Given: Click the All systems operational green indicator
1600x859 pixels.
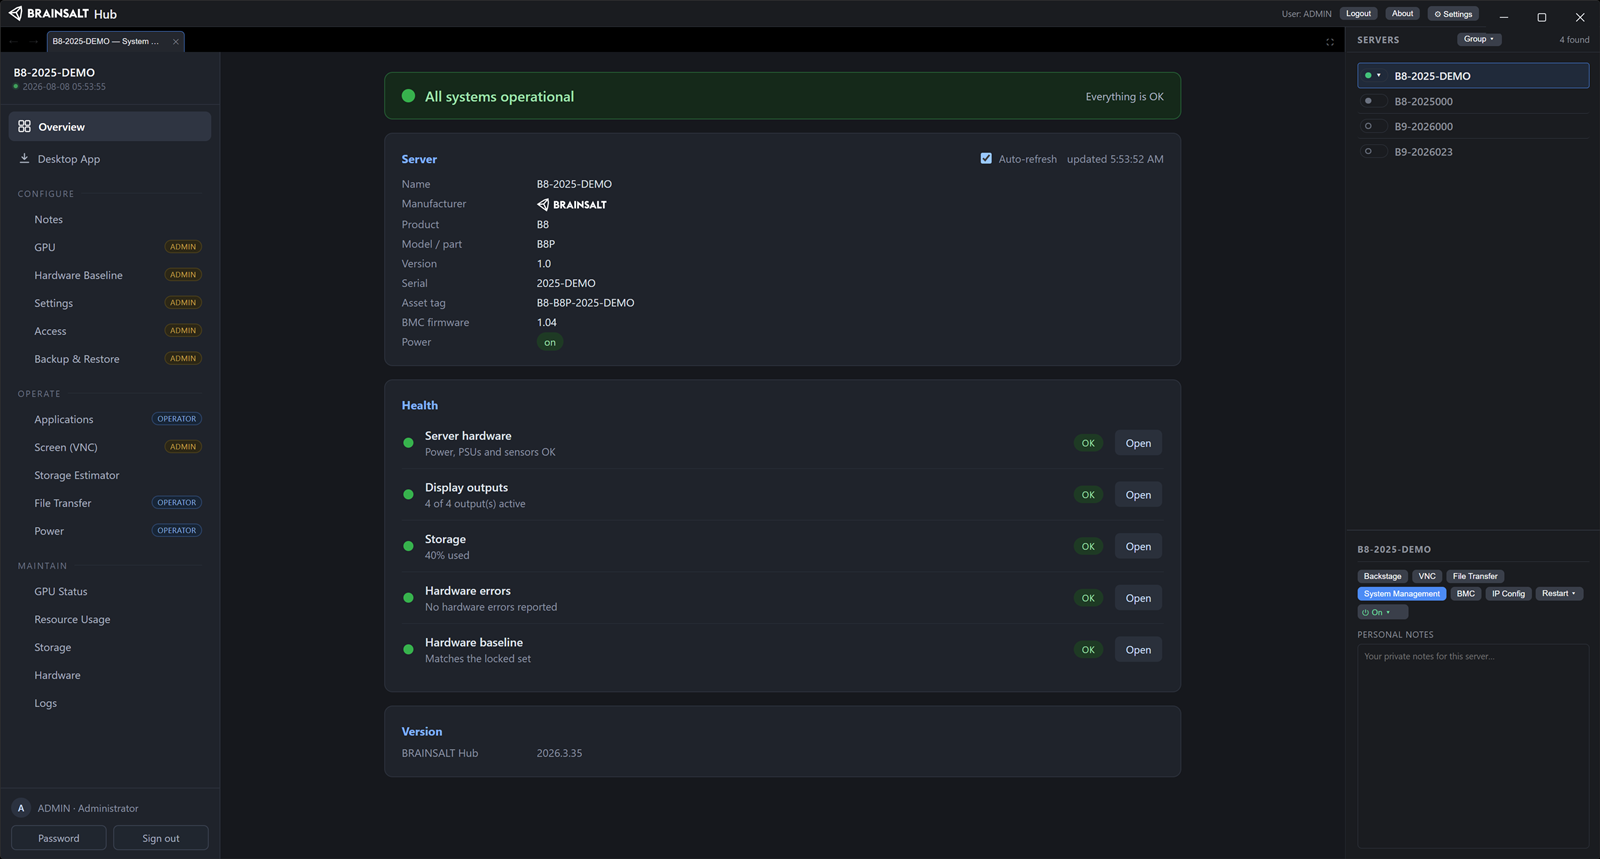Looking at the screenshot, I should click(x=408, y=96).
